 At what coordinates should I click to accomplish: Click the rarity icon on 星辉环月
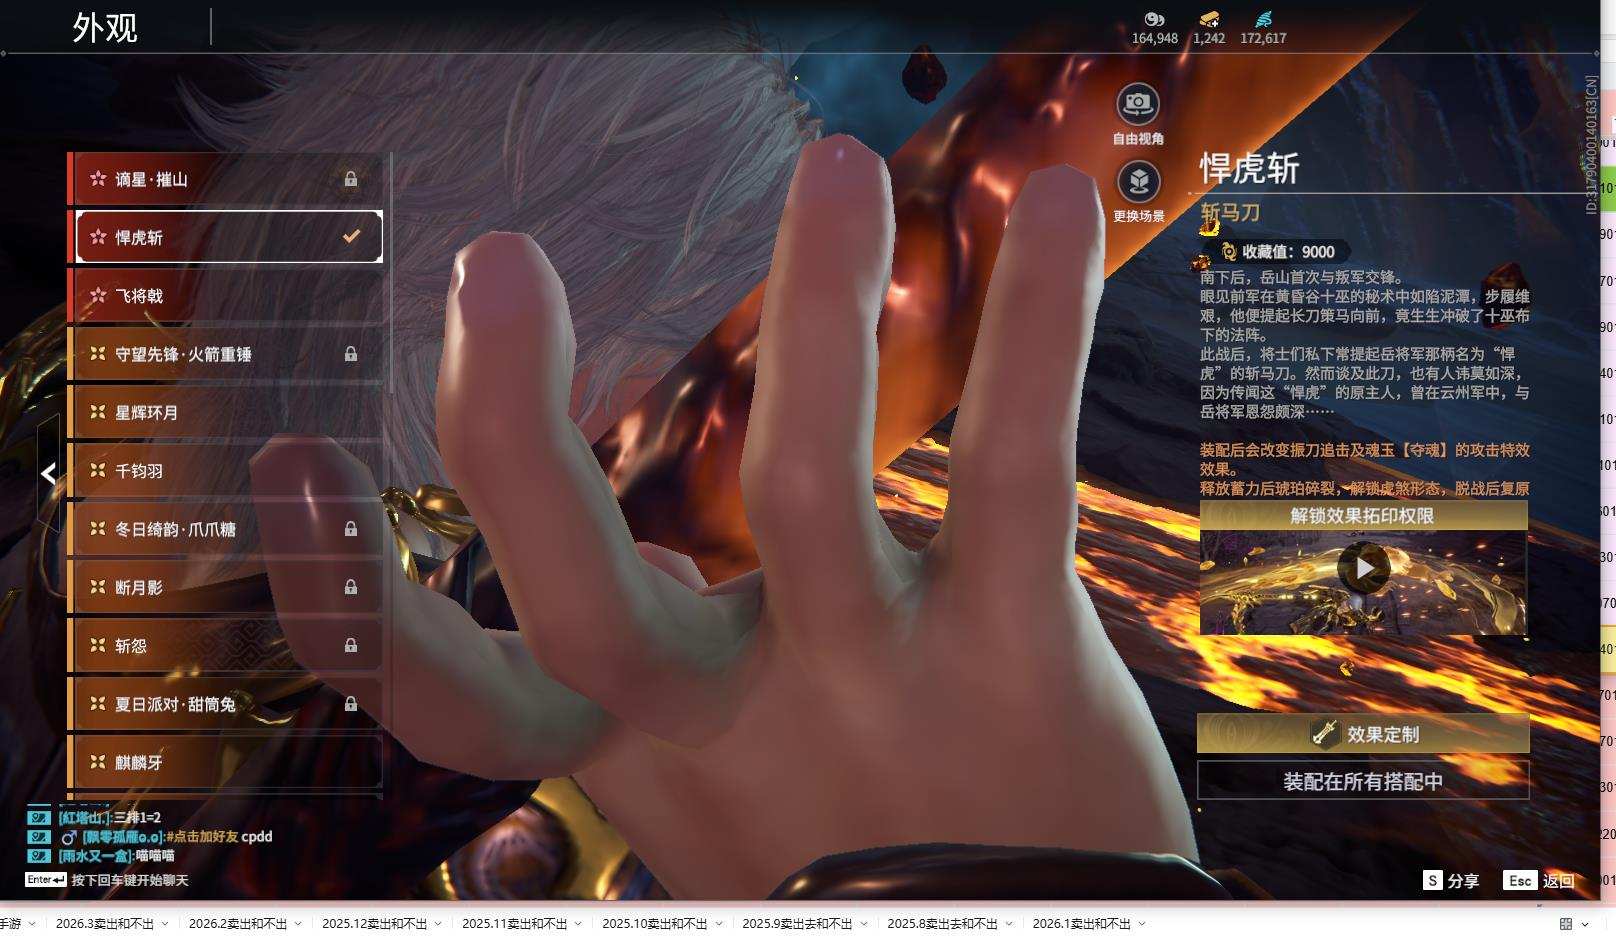(x=98, y=412)
